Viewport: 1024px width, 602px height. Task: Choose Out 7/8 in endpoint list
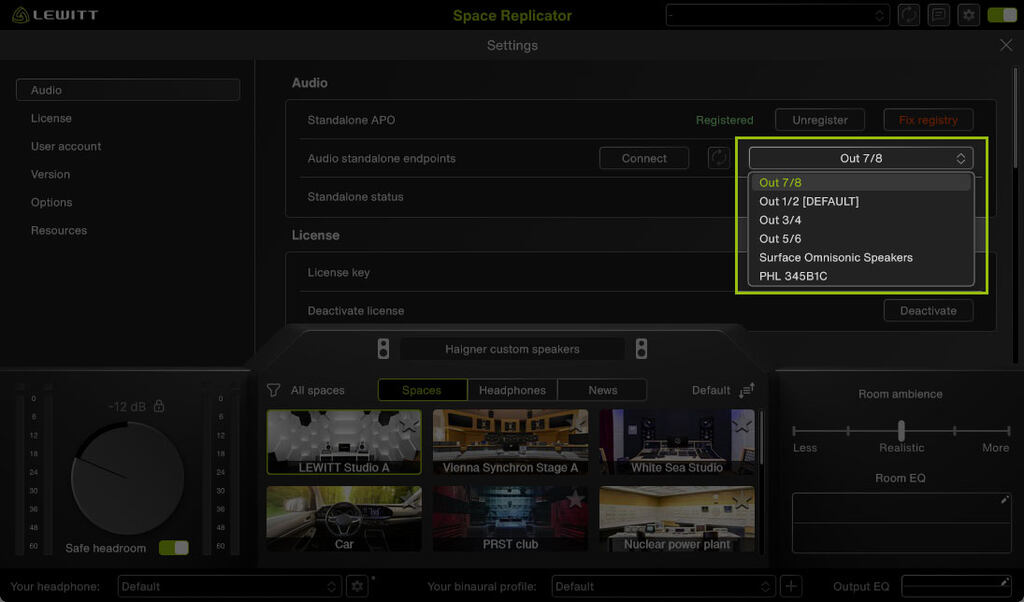click(x=861, y=183)
